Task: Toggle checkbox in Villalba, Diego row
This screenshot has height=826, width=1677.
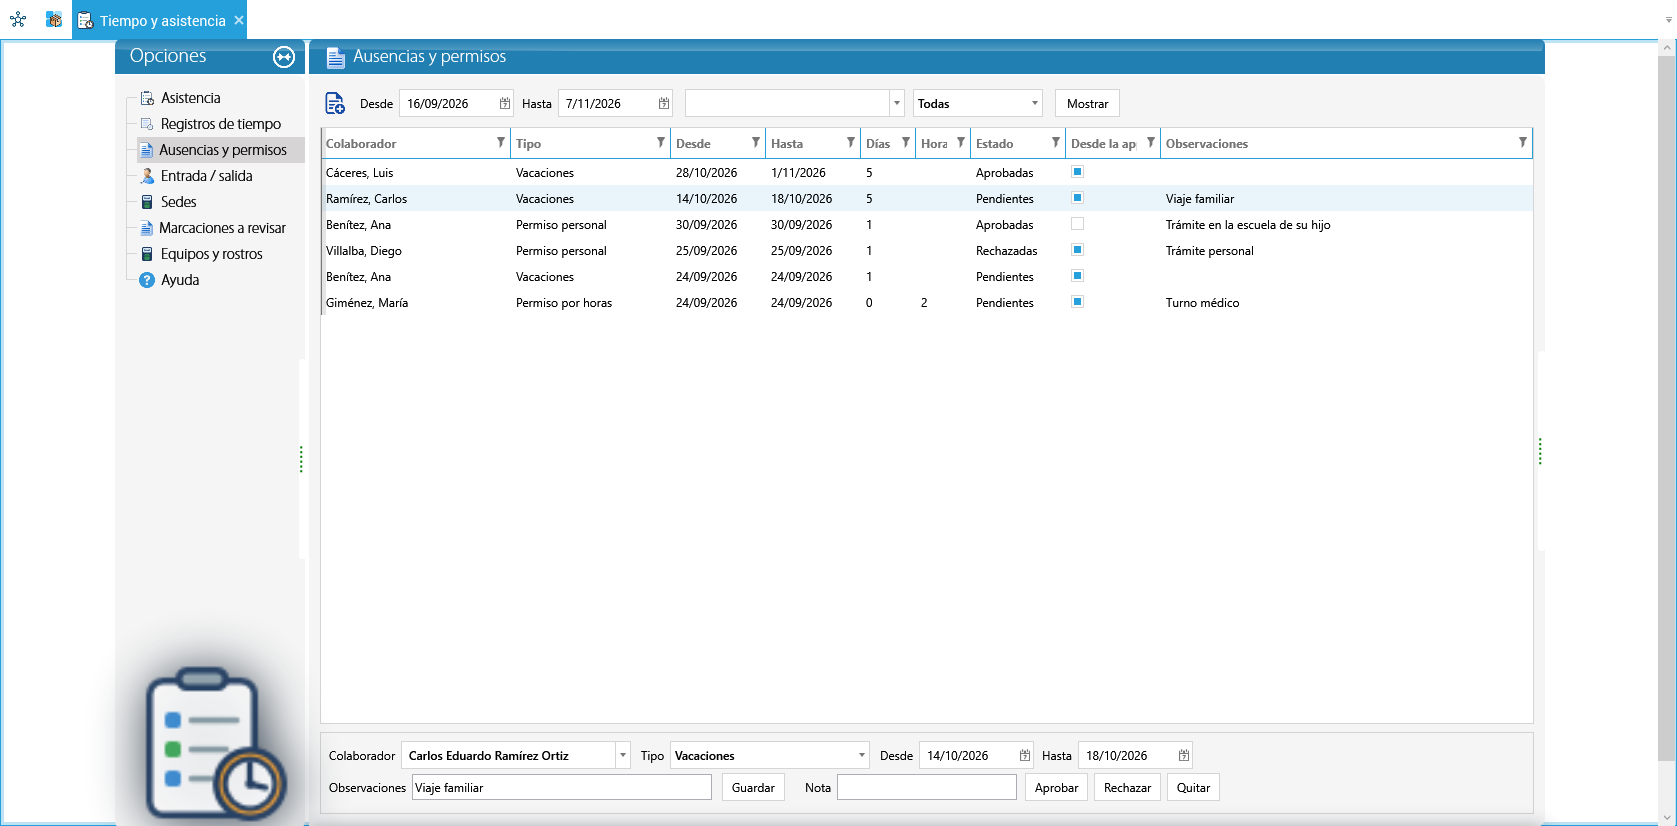Action: (1077, 250)
